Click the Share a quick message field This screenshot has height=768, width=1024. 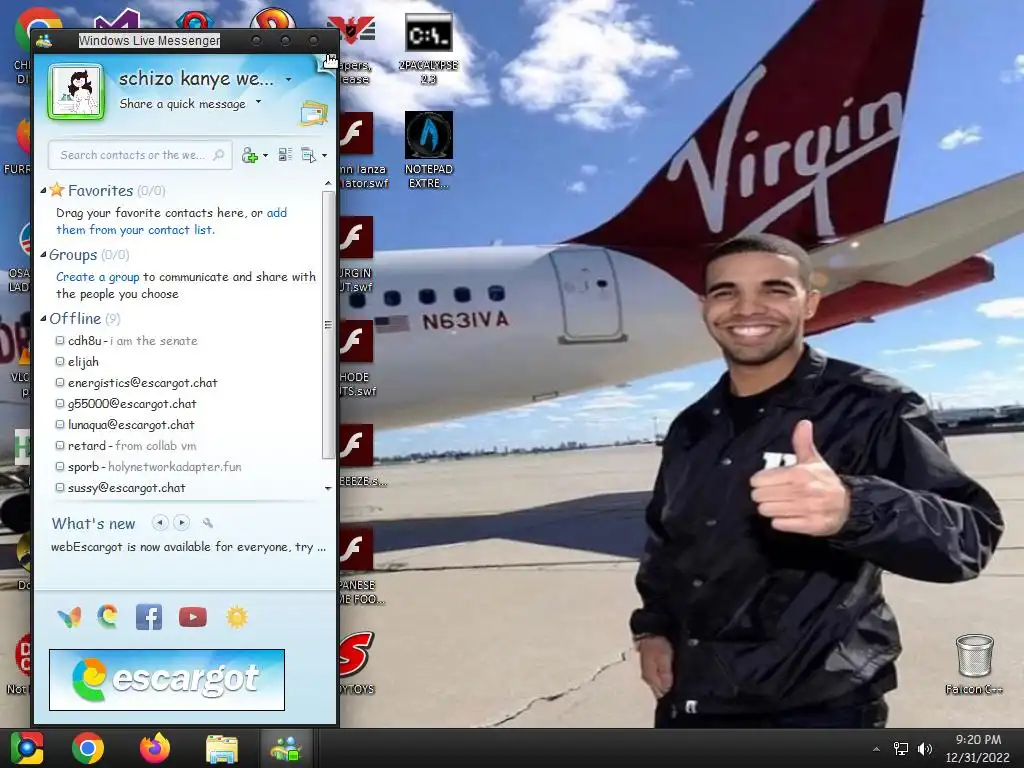pos(183,104)
